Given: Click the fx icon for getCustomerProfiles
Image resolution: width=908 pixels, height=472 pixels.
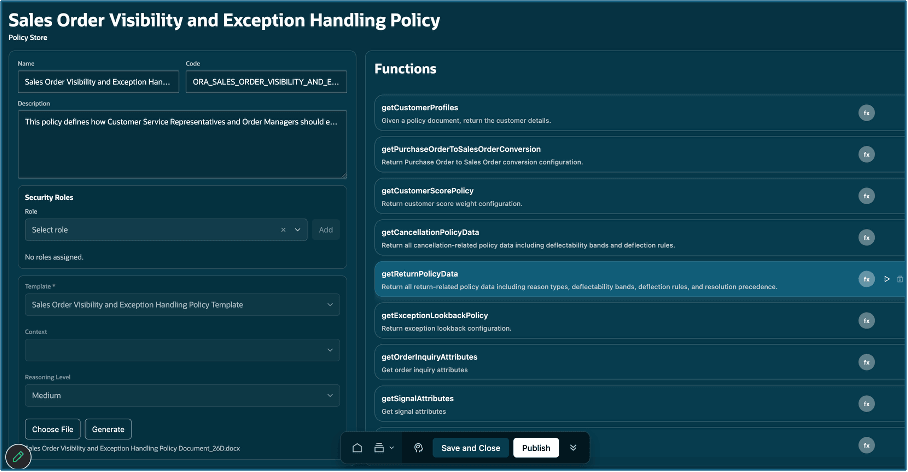Looking at the screenshot, I should pyautogui.click(x=866, y=113).
